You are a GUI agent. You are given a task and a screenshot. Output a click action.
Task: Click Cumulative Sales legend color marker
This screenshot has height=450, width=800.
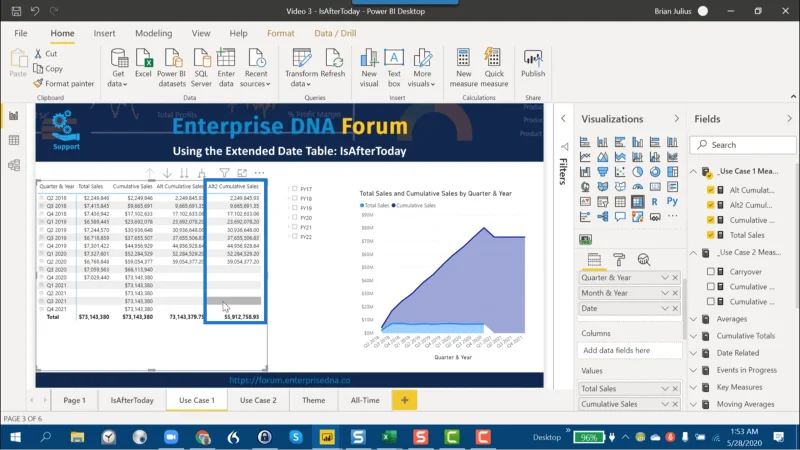pyautogui.click(x=394, y=206)
